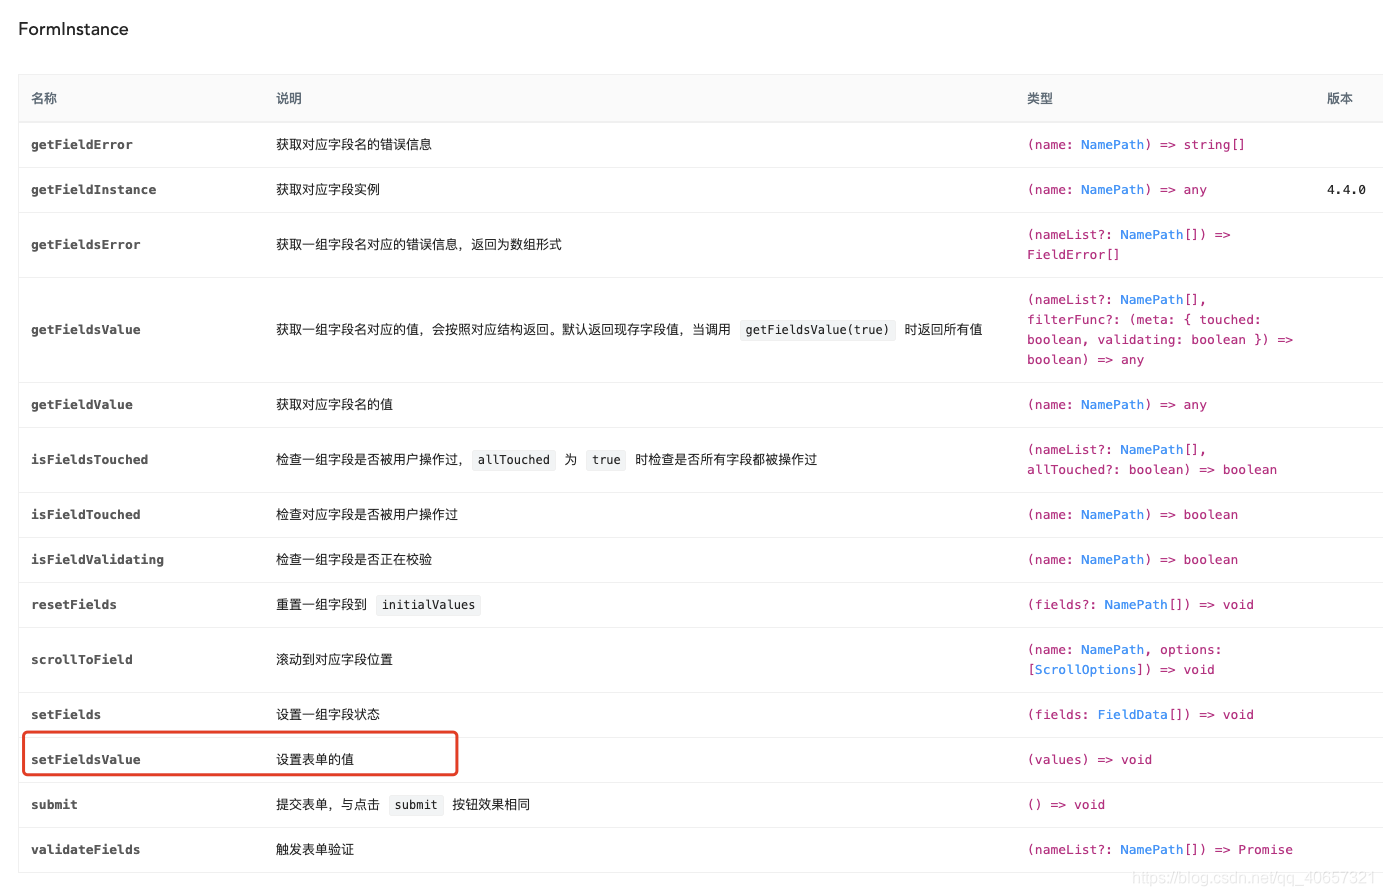Image resolution: width=1383 pixels, height=896 pixels.
Task: Open NamePath link in getFieldInstance row
Action: click(1112, 190)
